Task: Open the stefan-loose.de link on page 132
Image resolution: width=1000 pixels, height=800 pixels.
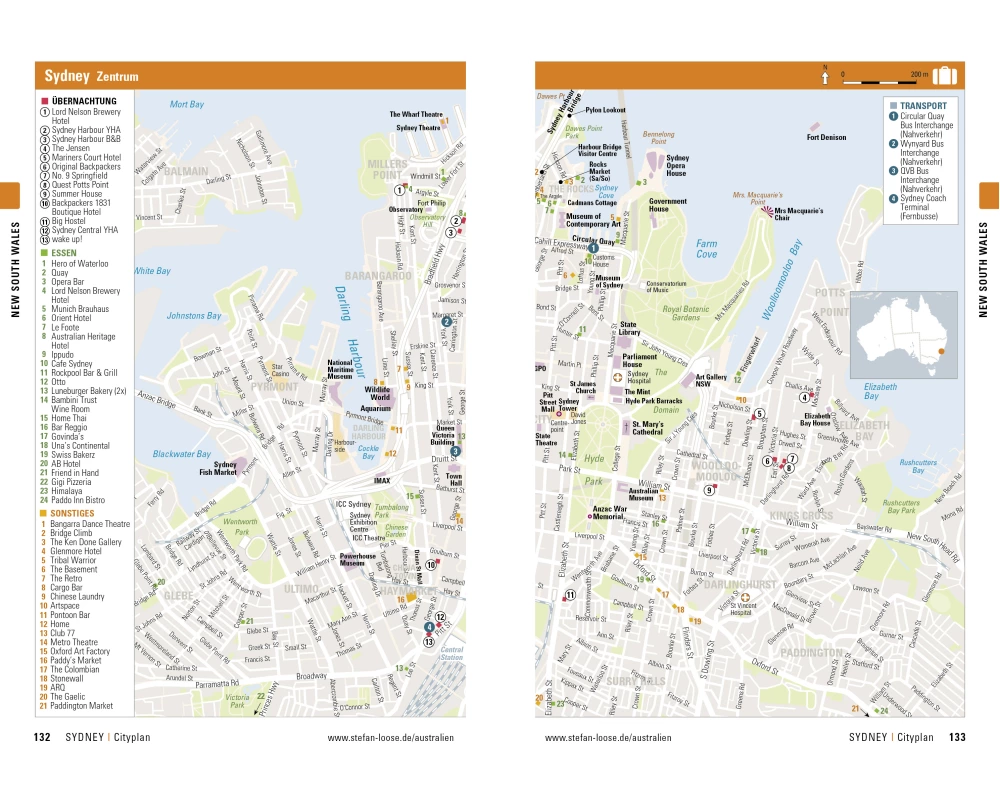Action: click(390, 737)
